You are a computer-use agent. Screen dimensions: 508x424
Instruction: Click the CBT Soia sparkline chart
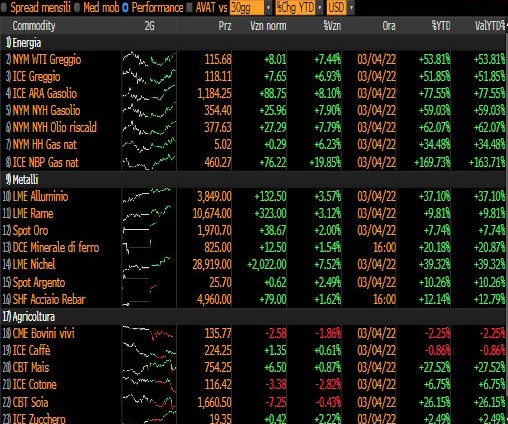(x=149, y=402)
